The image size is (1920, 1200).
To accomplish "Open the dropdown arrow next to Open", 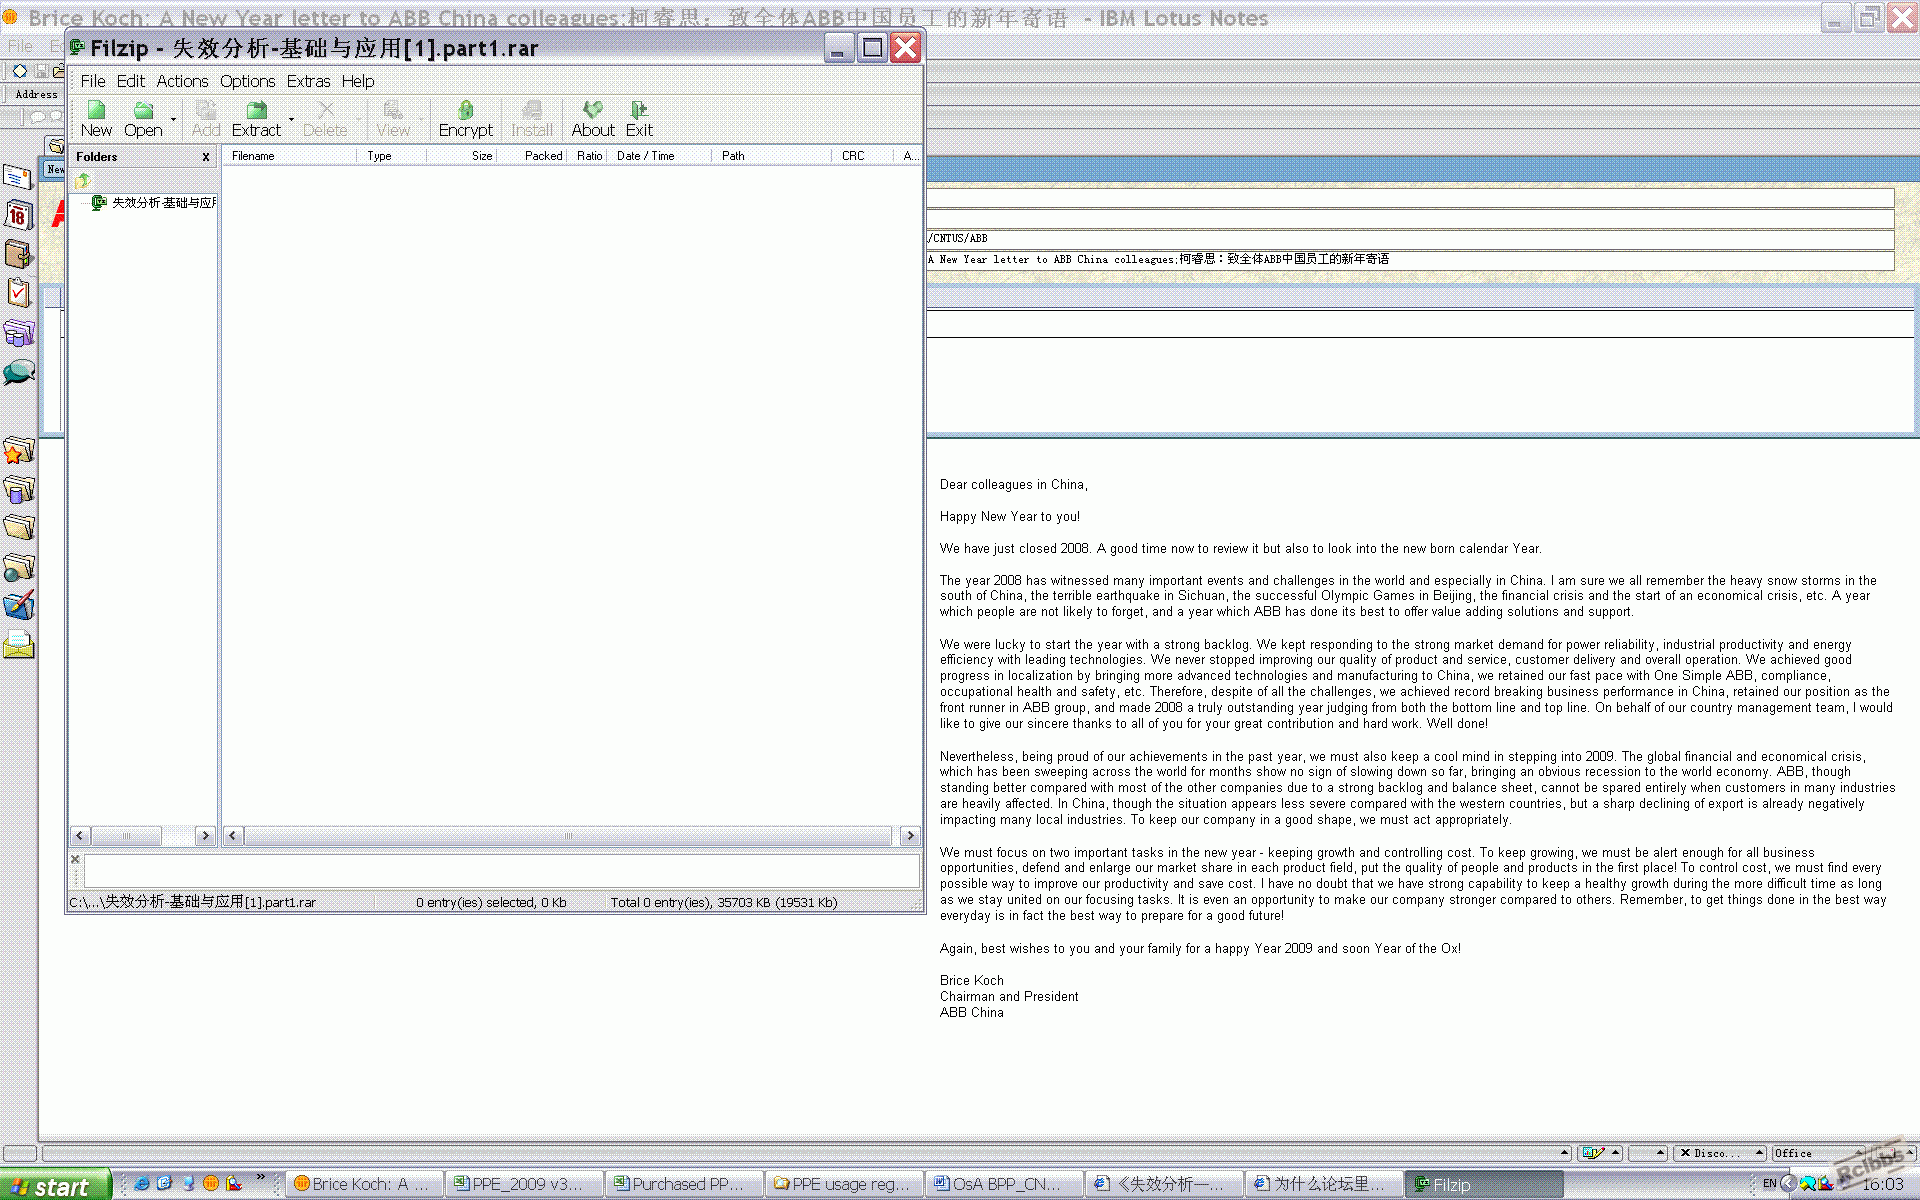I will click(173, 120).
